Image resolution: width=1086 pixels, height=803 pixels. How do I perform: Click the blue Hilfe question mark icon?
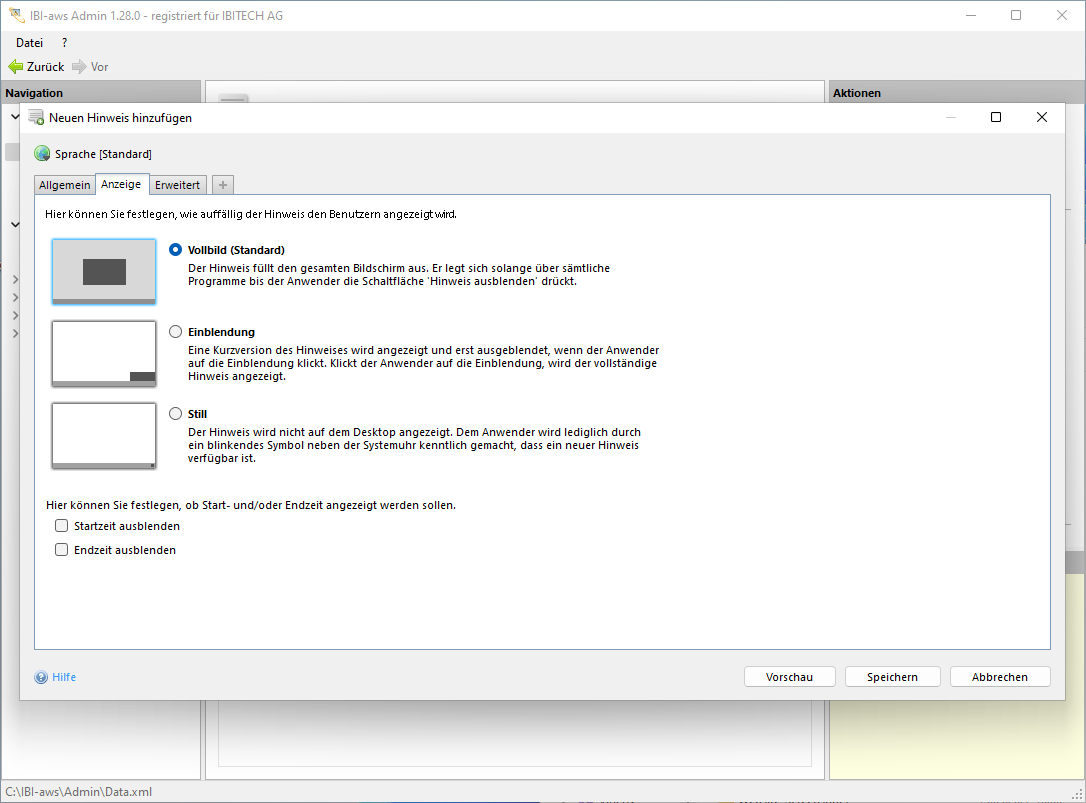point(41,677)
